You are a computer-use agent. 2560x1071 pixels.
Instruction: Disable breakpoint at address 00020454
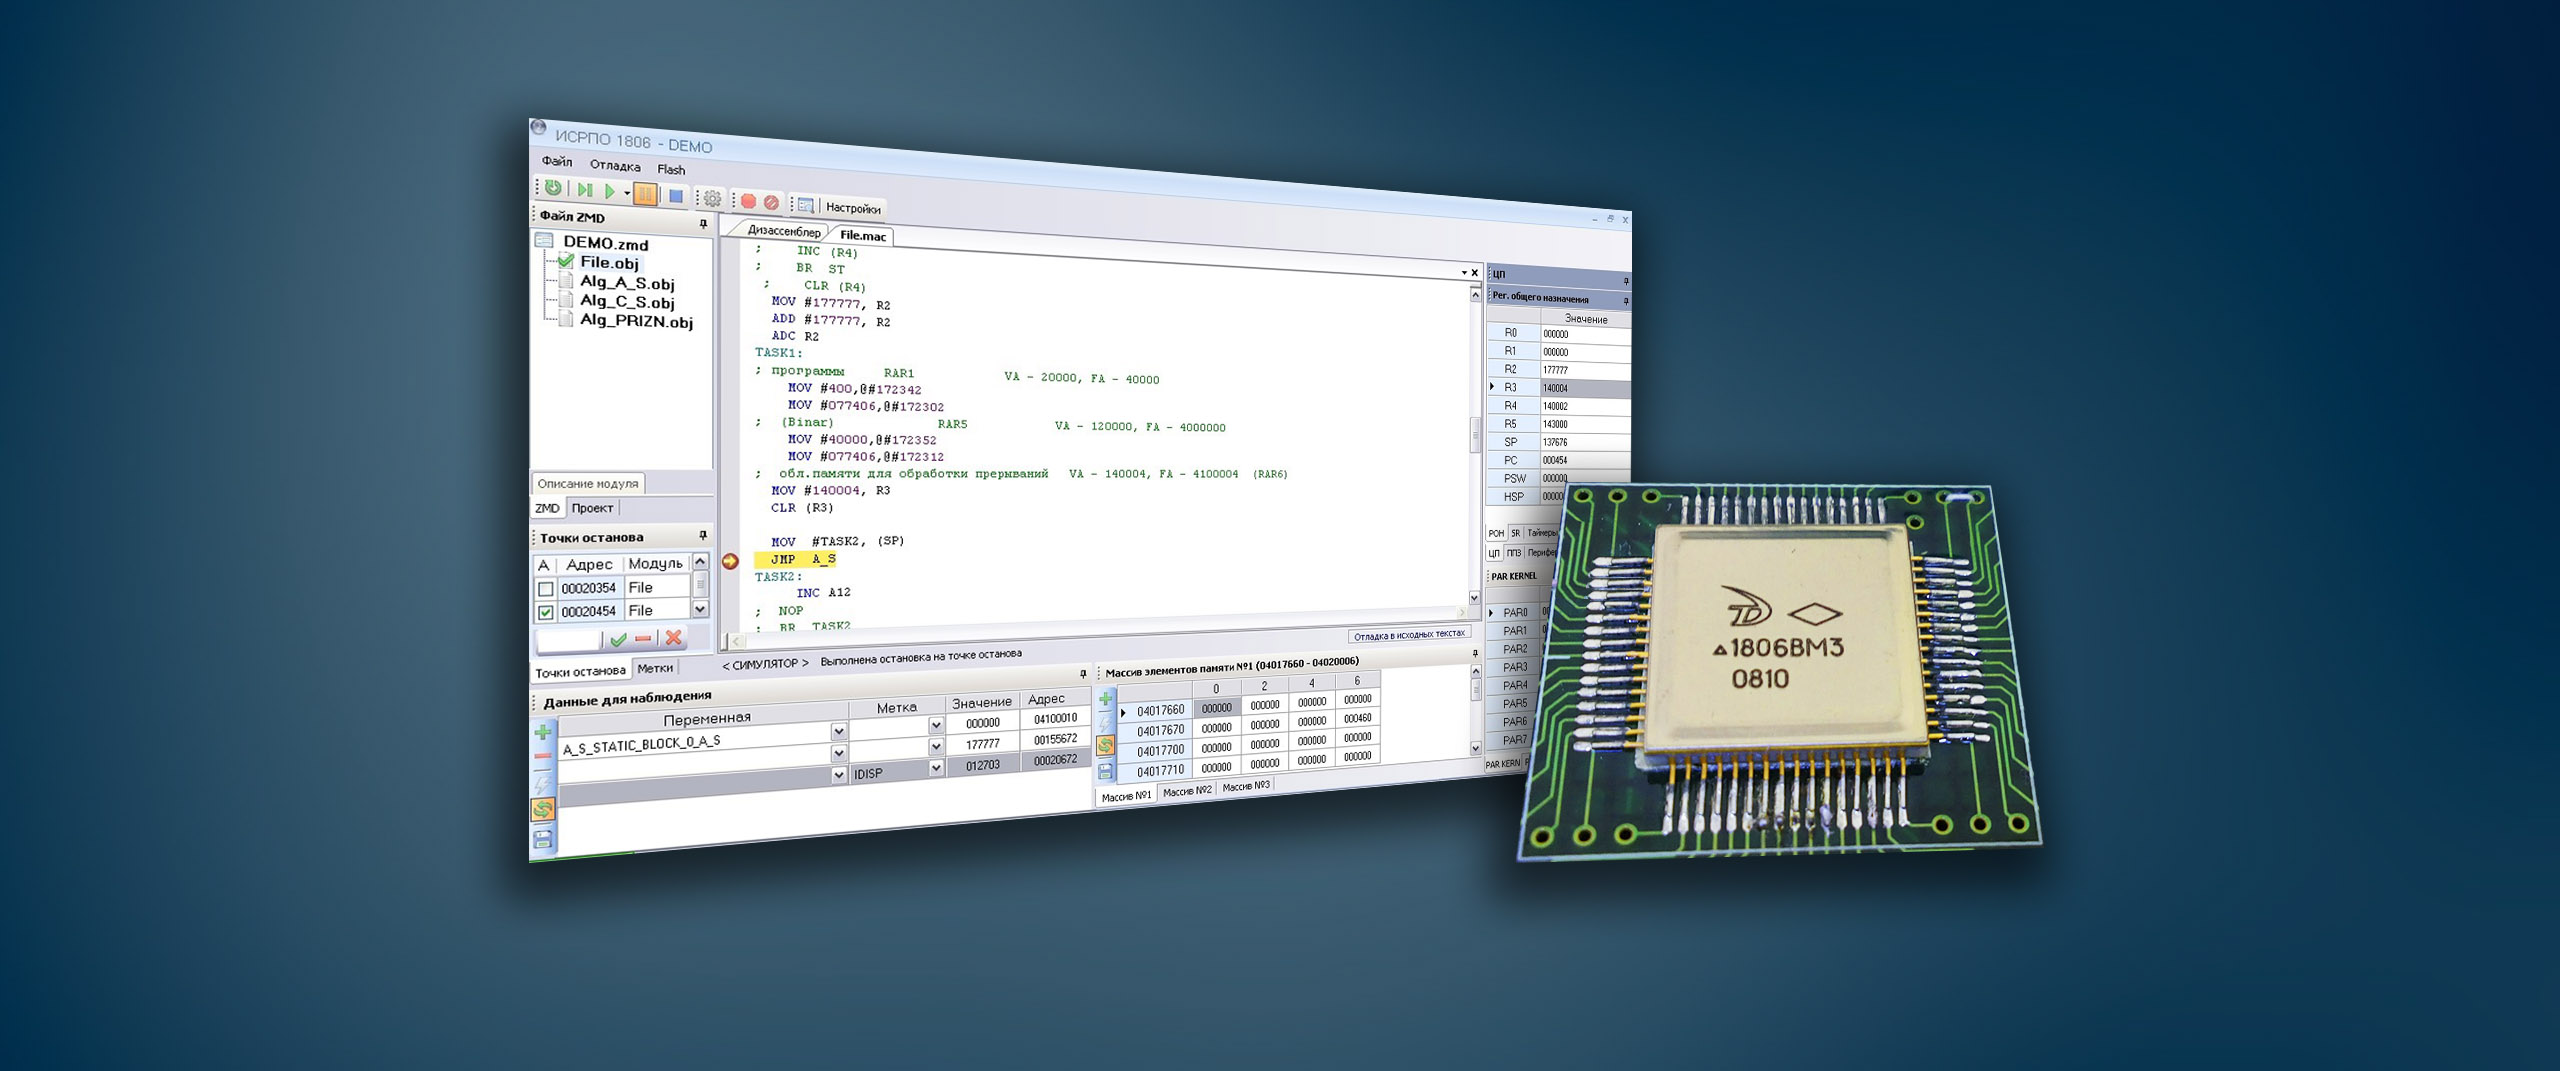[546, 612]
